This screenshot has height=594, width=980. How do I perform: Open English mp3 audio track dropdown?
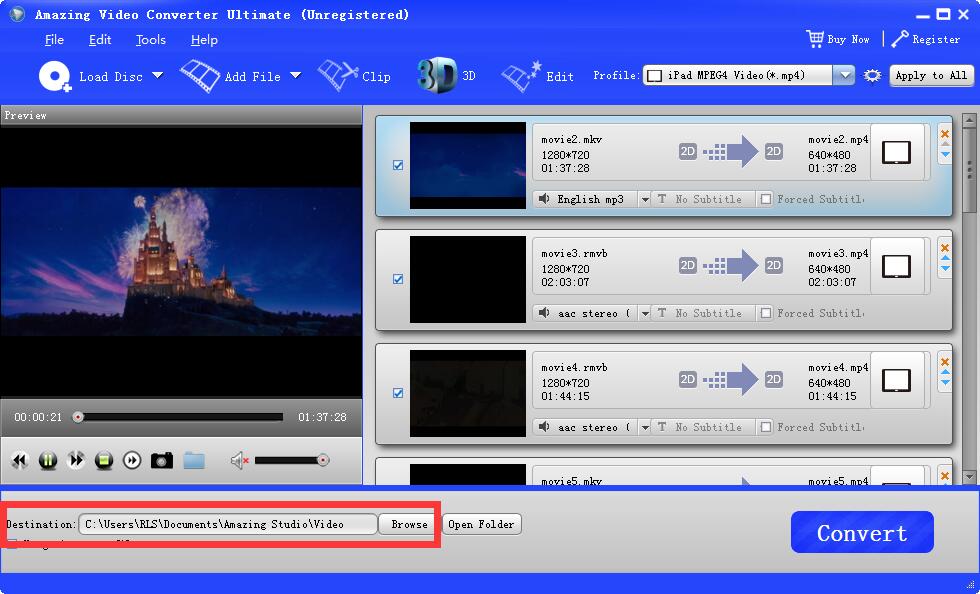644,199
